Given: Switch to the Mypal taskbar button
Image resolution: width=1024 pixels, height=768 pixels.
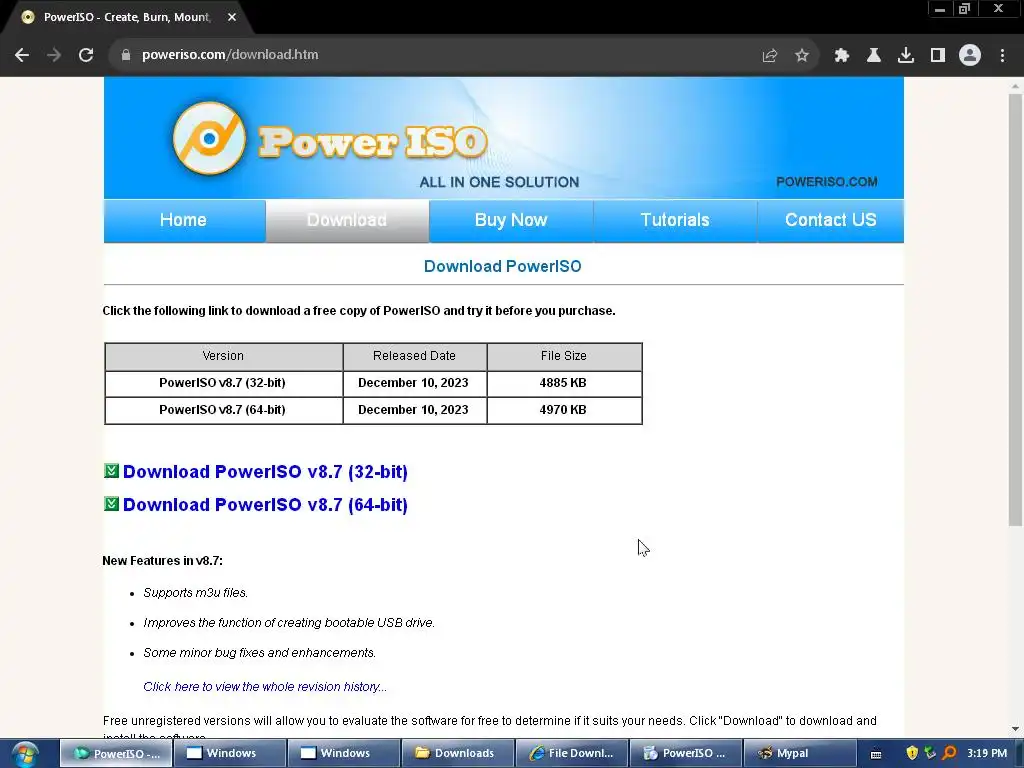Looking at the screenshot, I should (x=800, y=754).
